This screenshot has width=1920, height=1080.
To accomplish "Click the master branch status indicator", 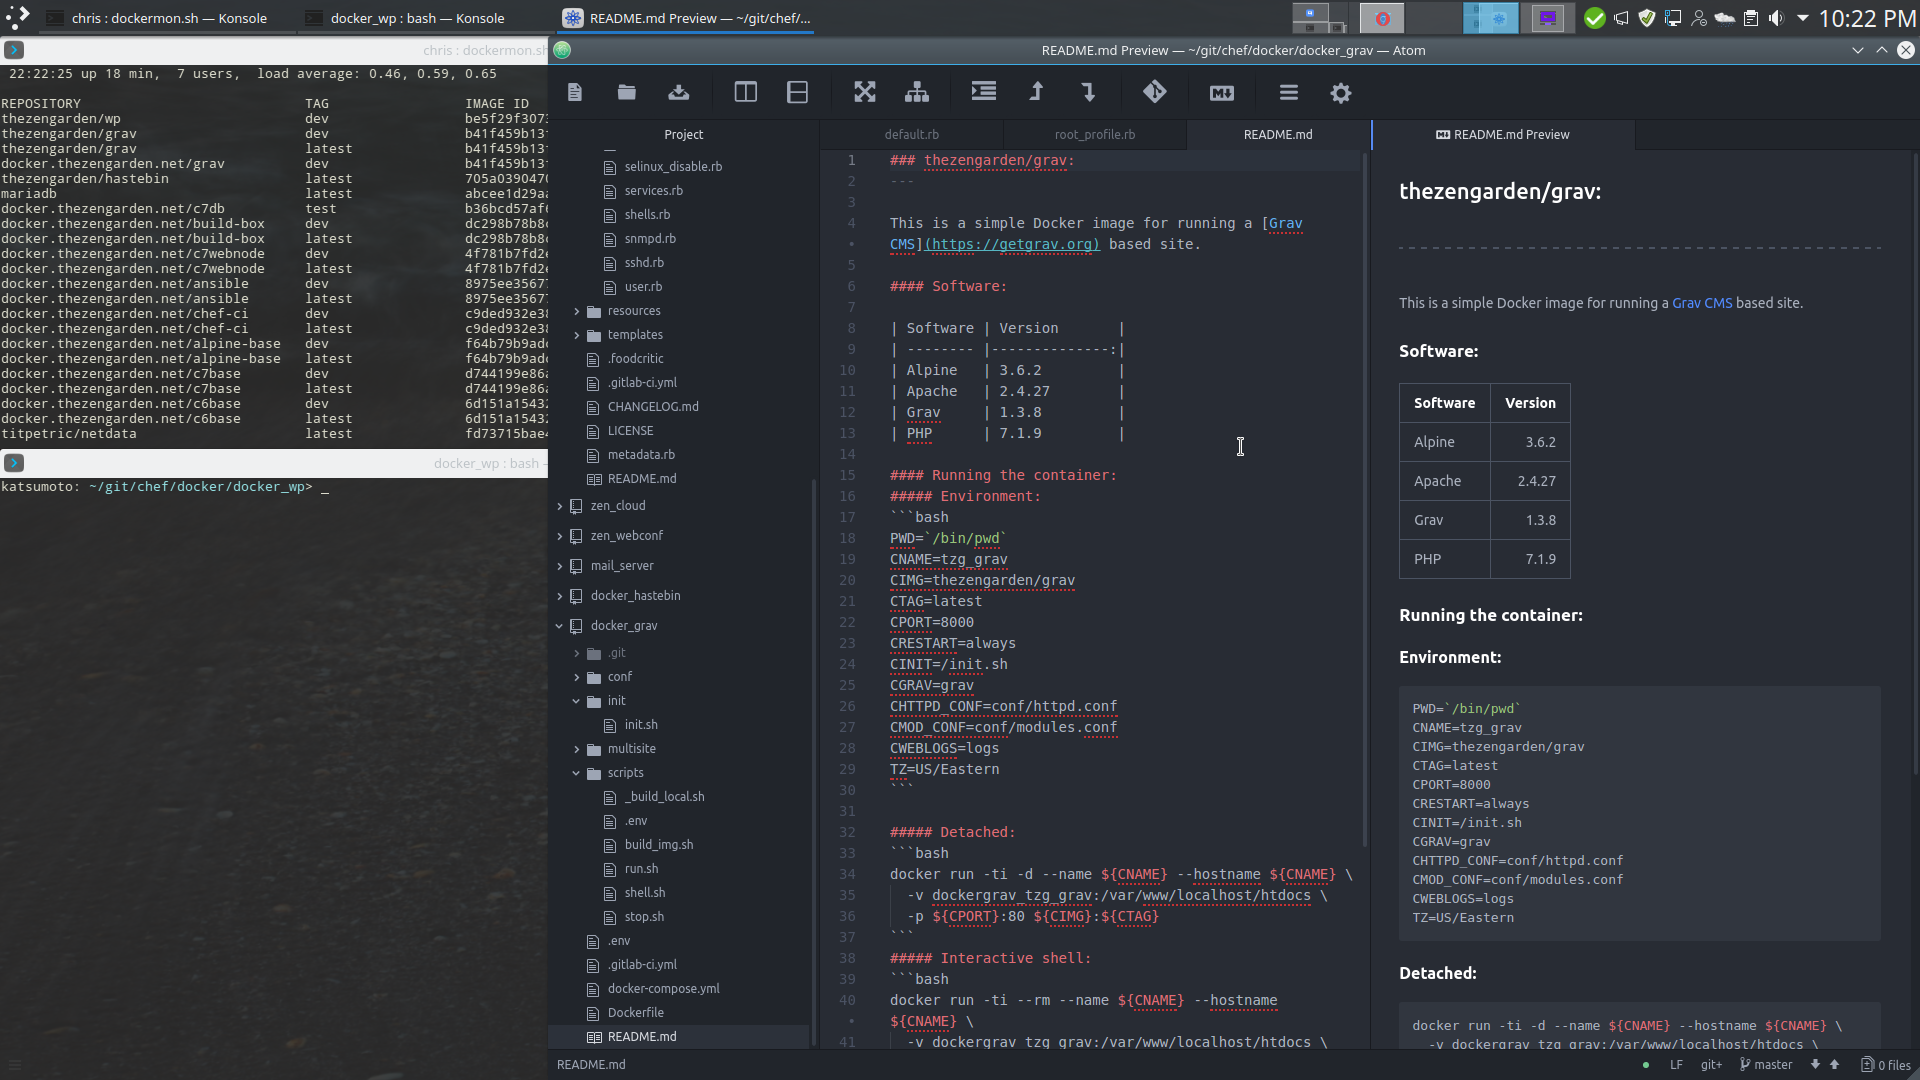I will [x=1766, y=1065].
